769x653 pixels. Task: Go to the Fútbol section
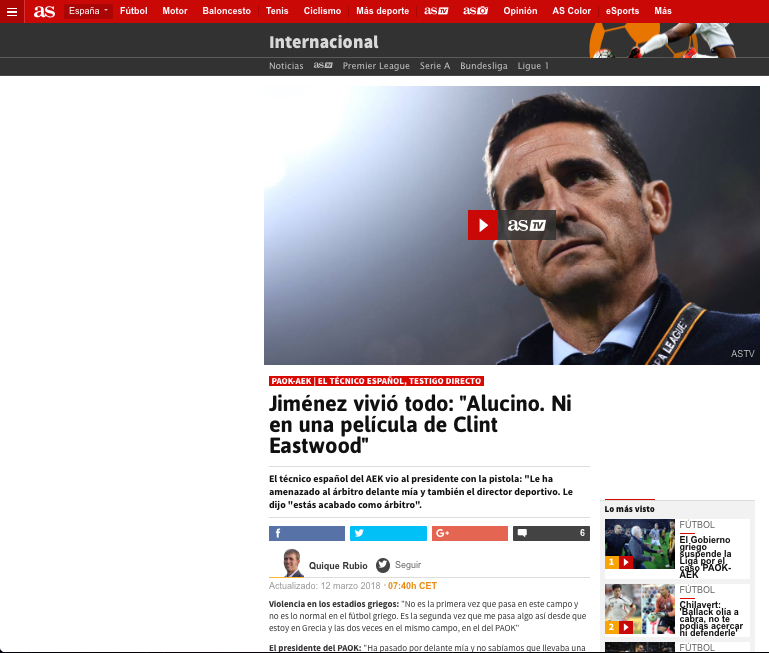pyautogui.click(x=133, y=11)
